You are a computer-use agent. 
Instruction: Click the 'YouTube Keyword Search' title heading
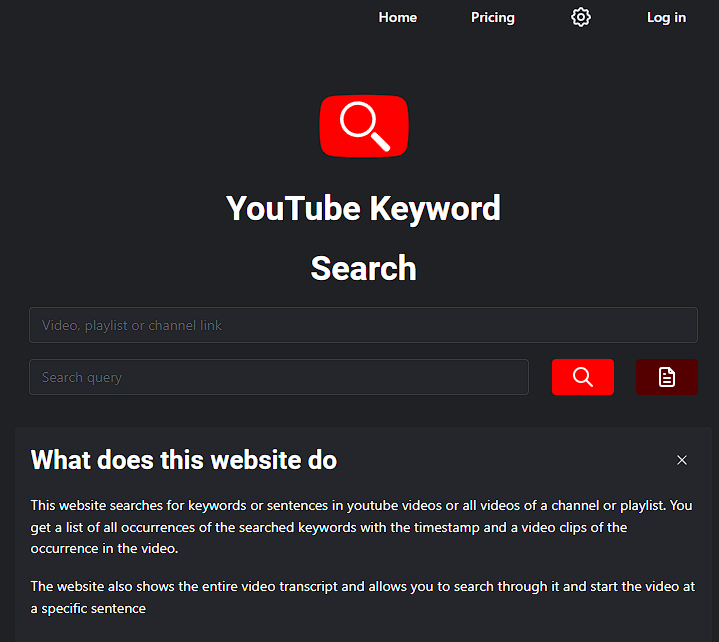coord(364,238)
